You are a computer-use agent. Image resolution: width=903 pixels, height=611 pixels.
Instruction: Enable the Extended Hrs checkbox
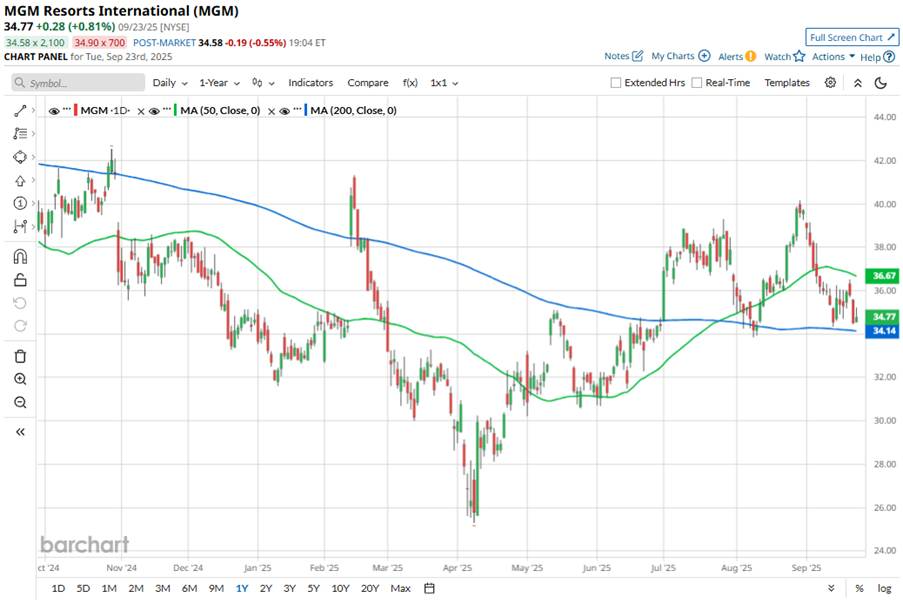pyautogui.click(x=616, y=83)
